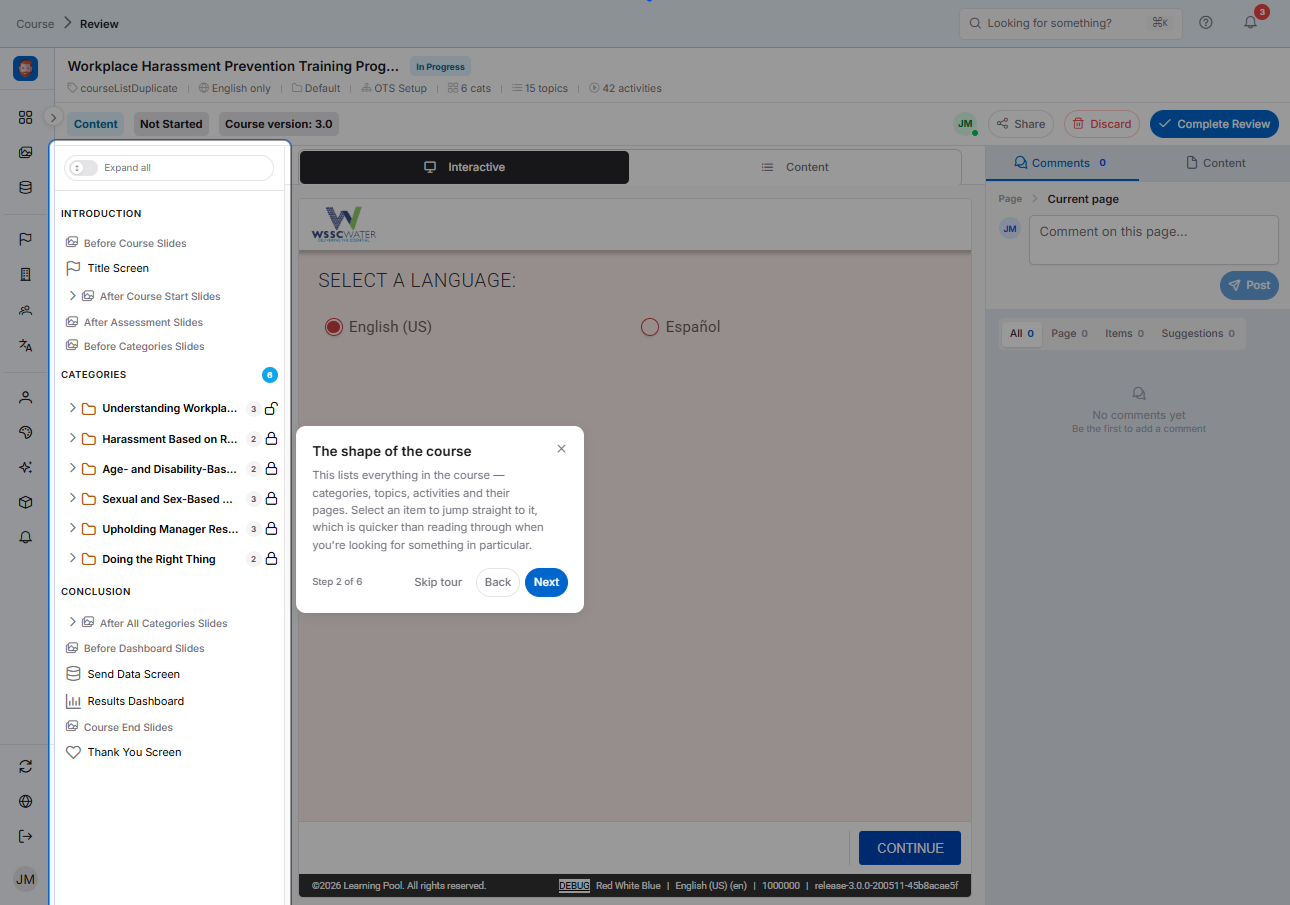Click the logout icon in left sidebar

26,836
